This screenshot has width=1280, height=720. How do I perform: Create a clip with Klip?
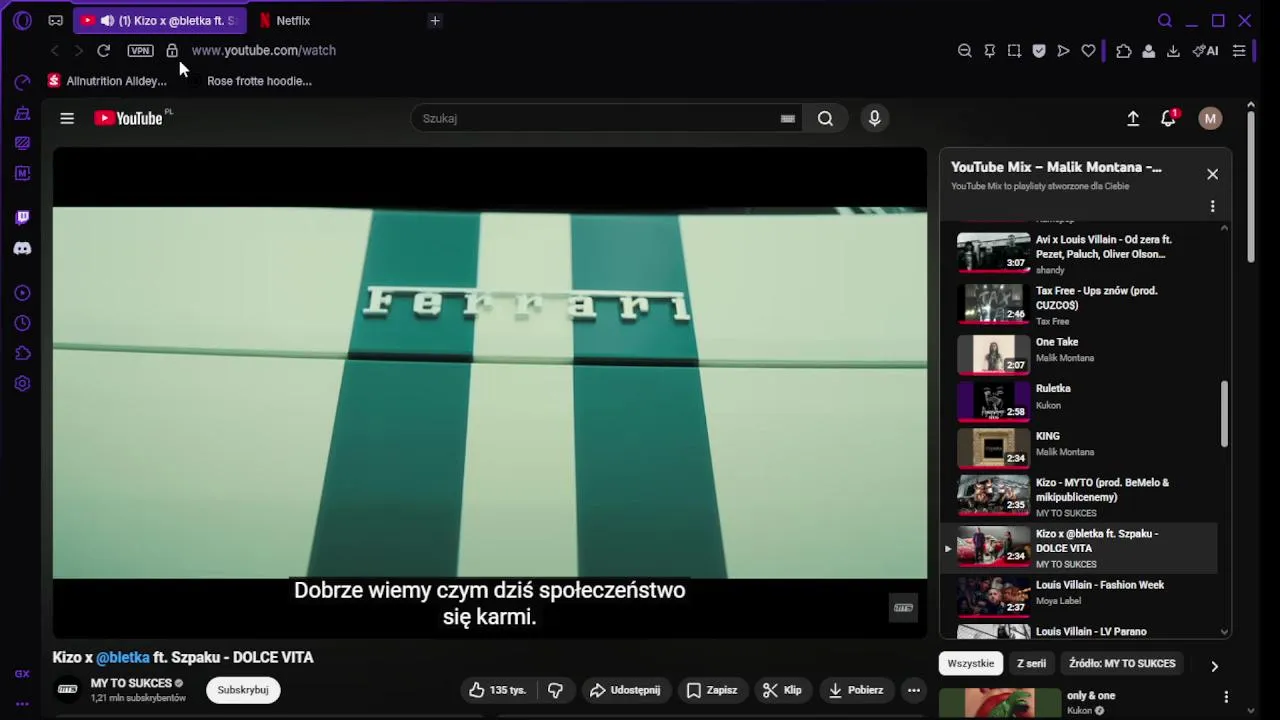pyautogui.click(x=782, y=690)
